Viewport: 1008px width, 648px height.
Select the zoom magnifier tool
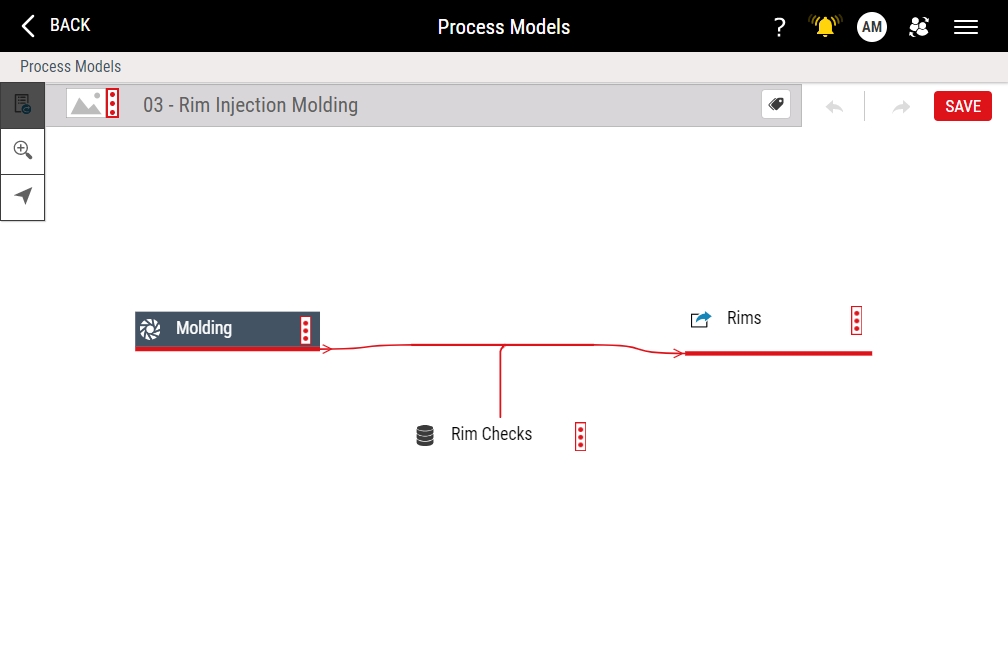22,150
